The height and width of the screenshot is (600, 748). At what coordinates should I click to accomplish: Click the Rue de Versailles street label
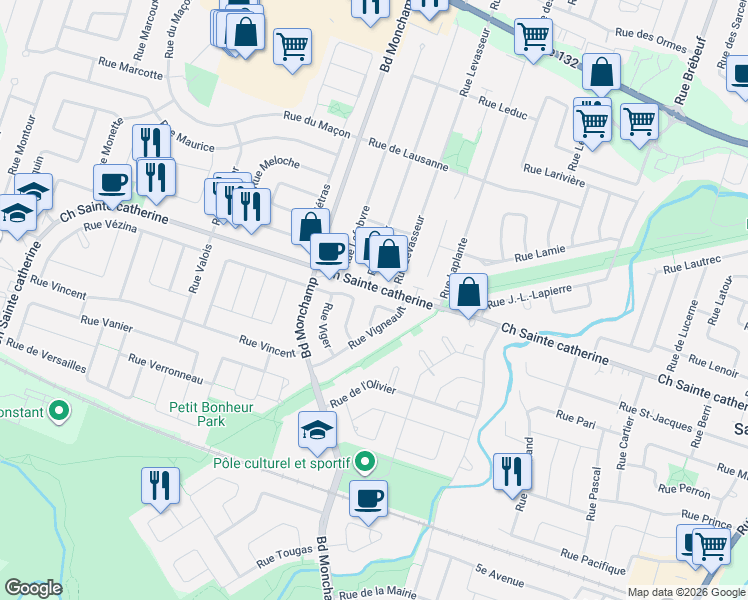click(46, 356)
